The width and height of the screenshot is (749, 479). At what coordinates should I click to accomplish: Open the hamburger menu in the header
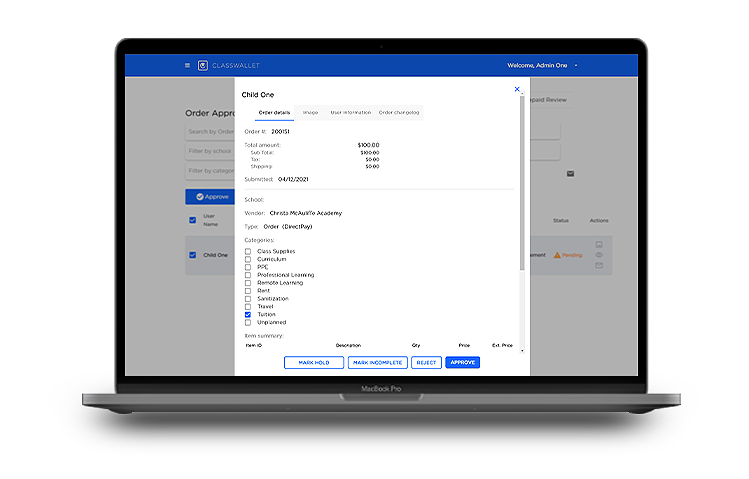click(x=187, y=65)
